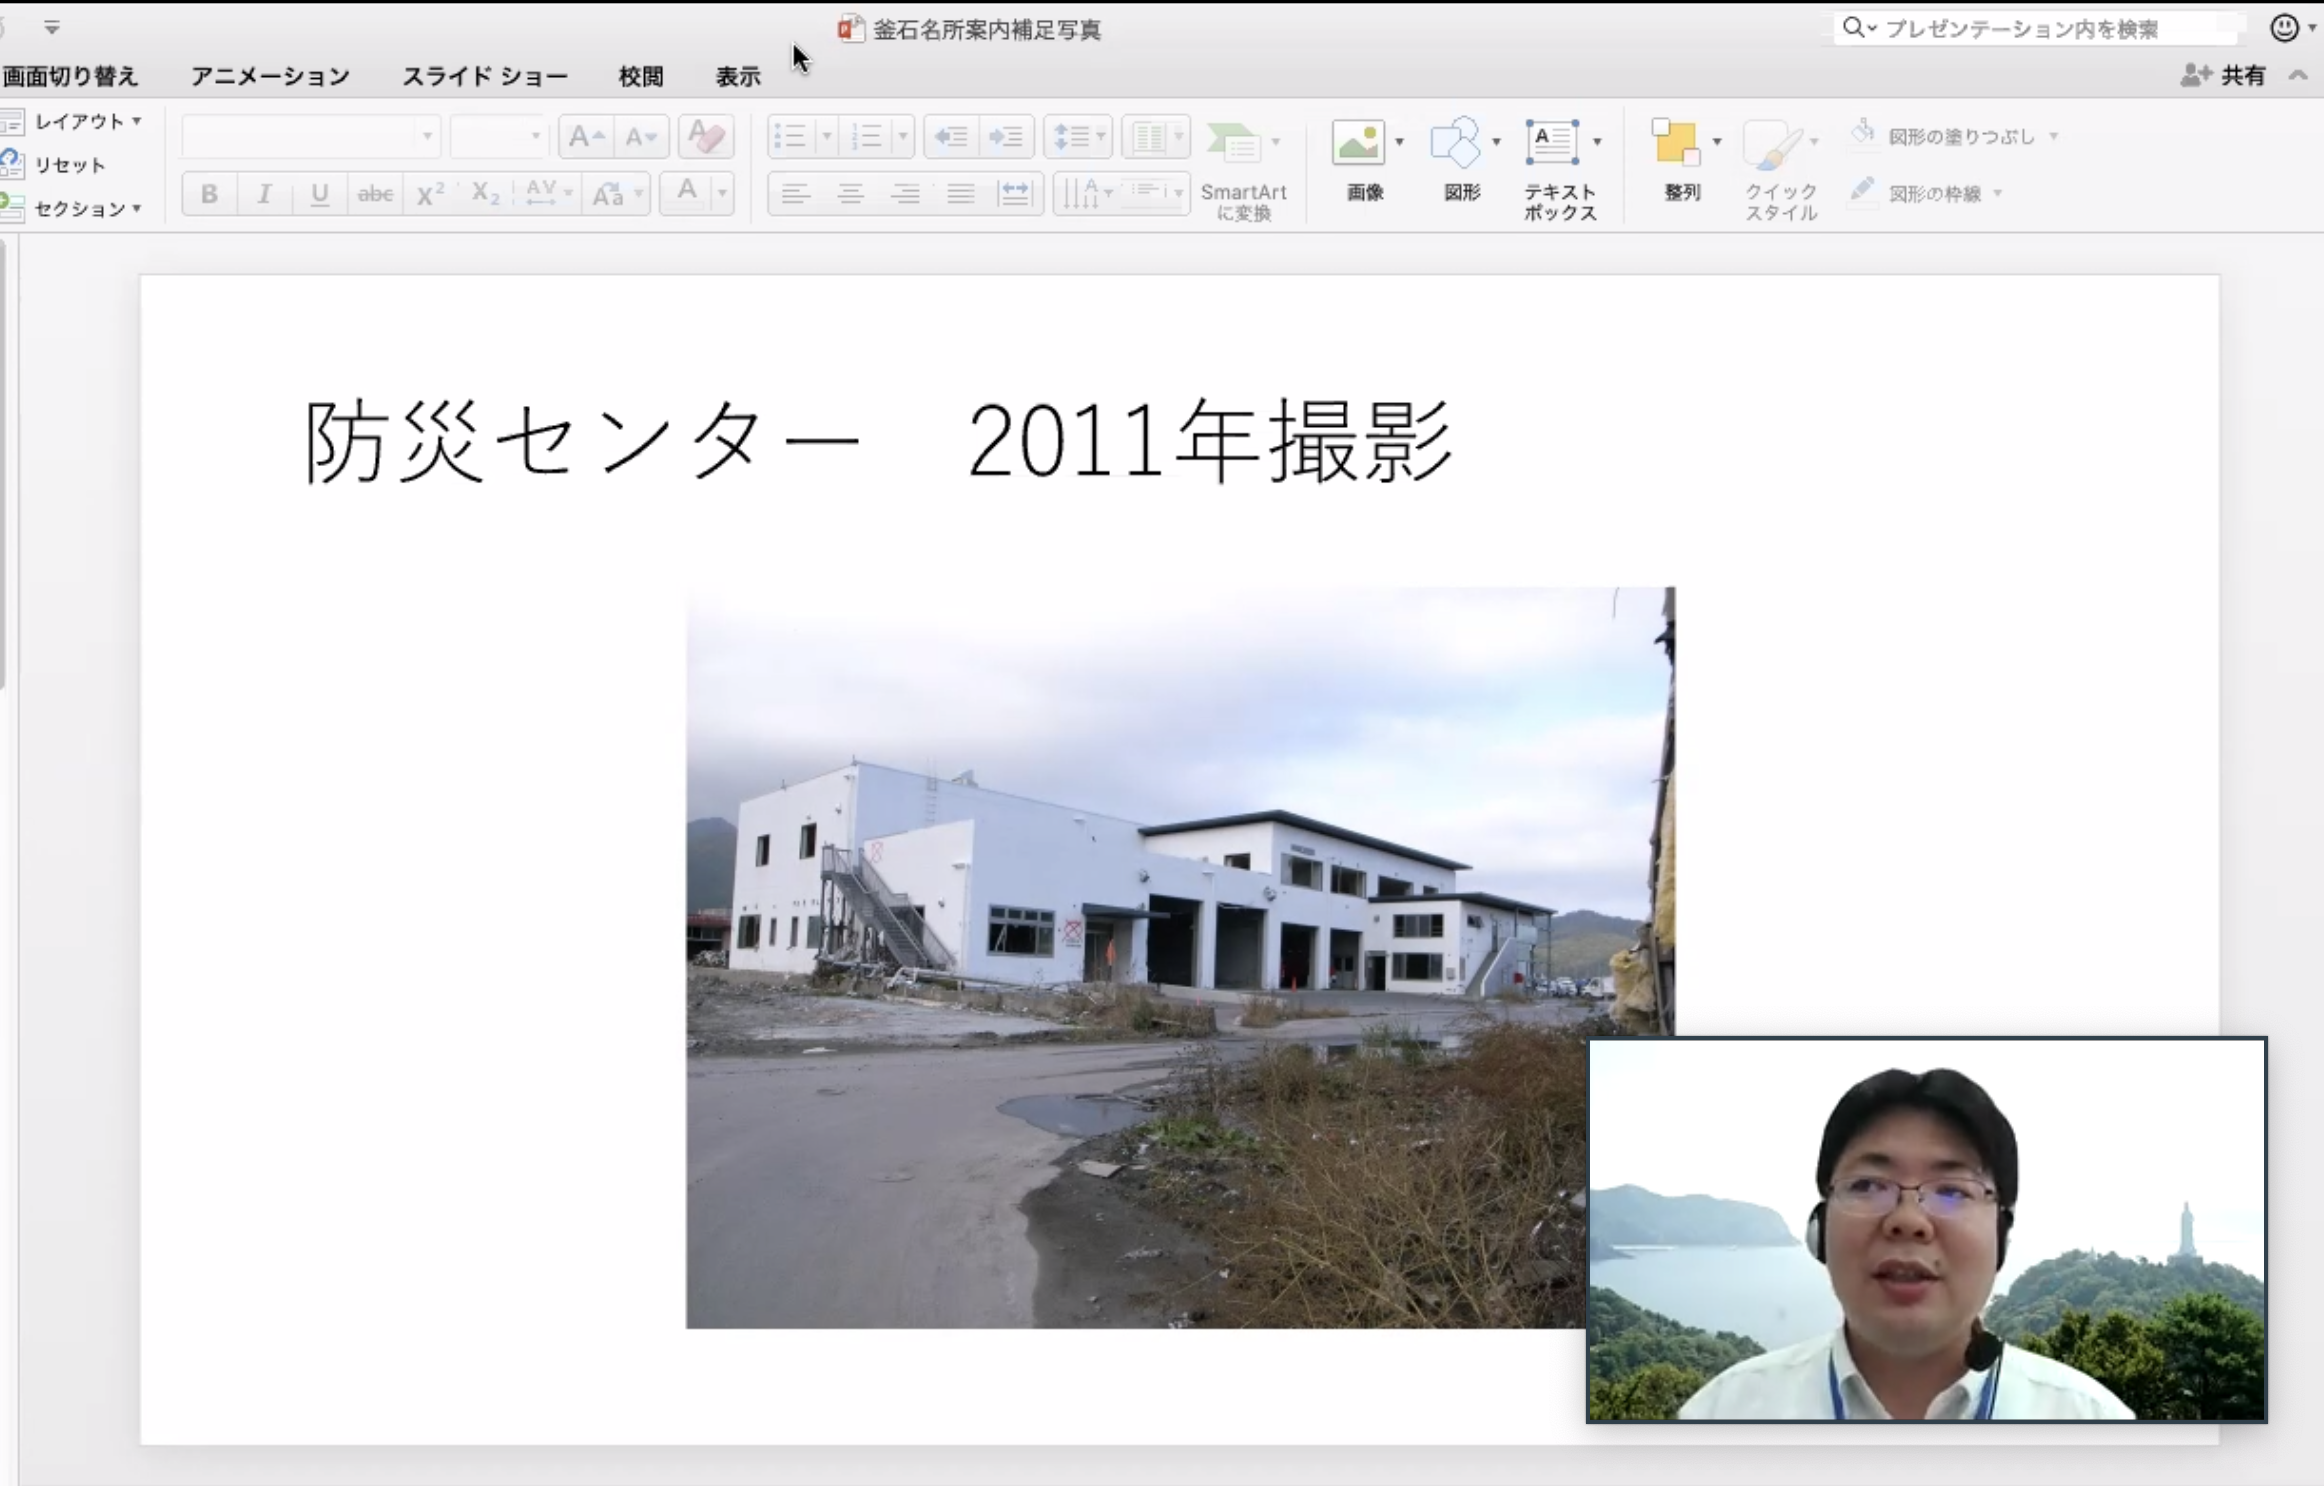
Task: Toggle underline U button
Action: click(319, 194)
